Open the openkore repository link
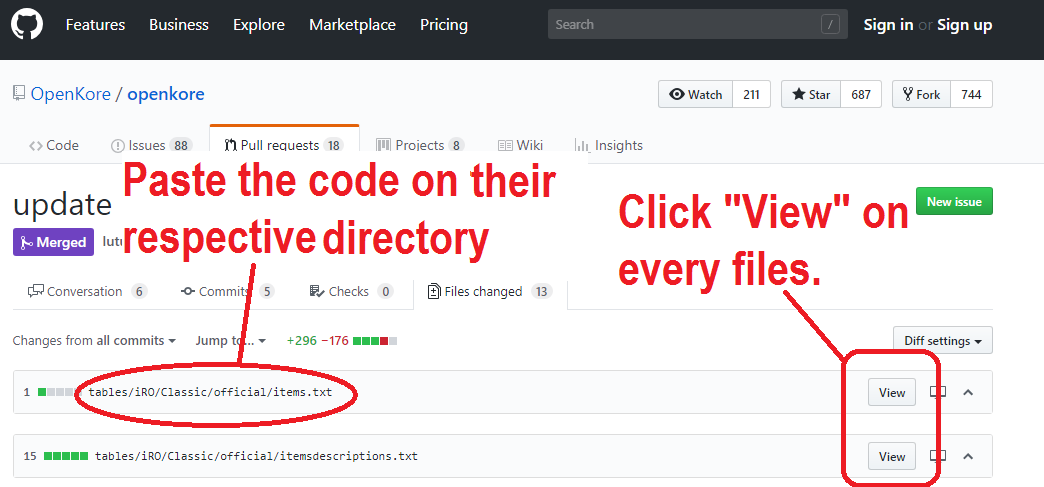The height and width of the screenshot is (487, 1044). point(166,94)
